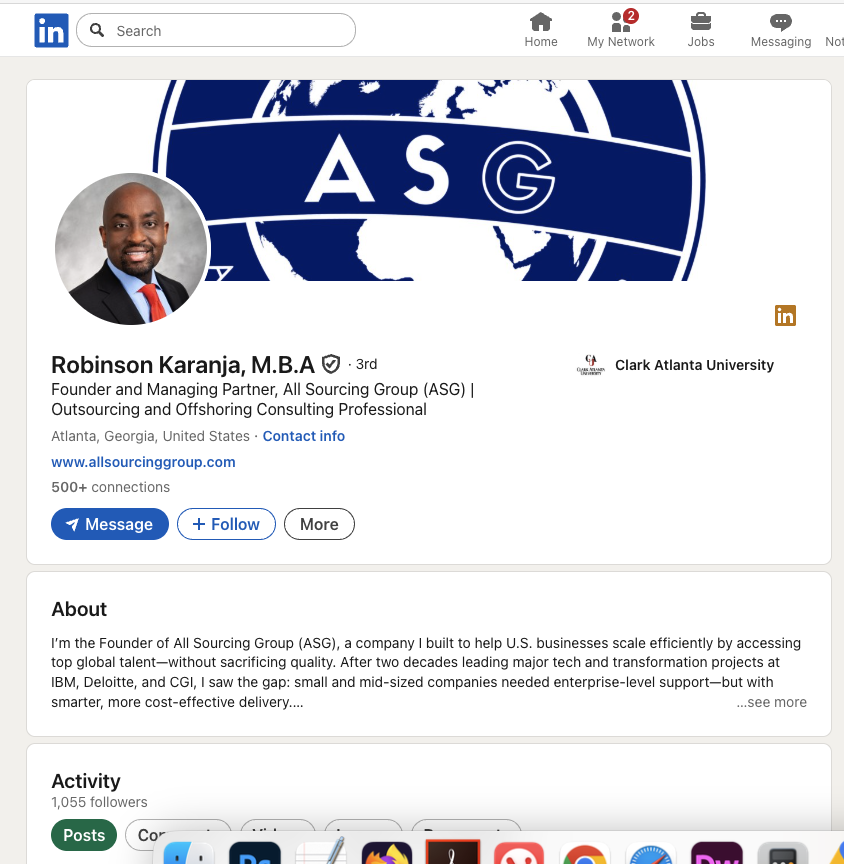Screen dimensions: 844x864
Task: Click the verification shield badge beside name
Action: click(x=331, y=364)
